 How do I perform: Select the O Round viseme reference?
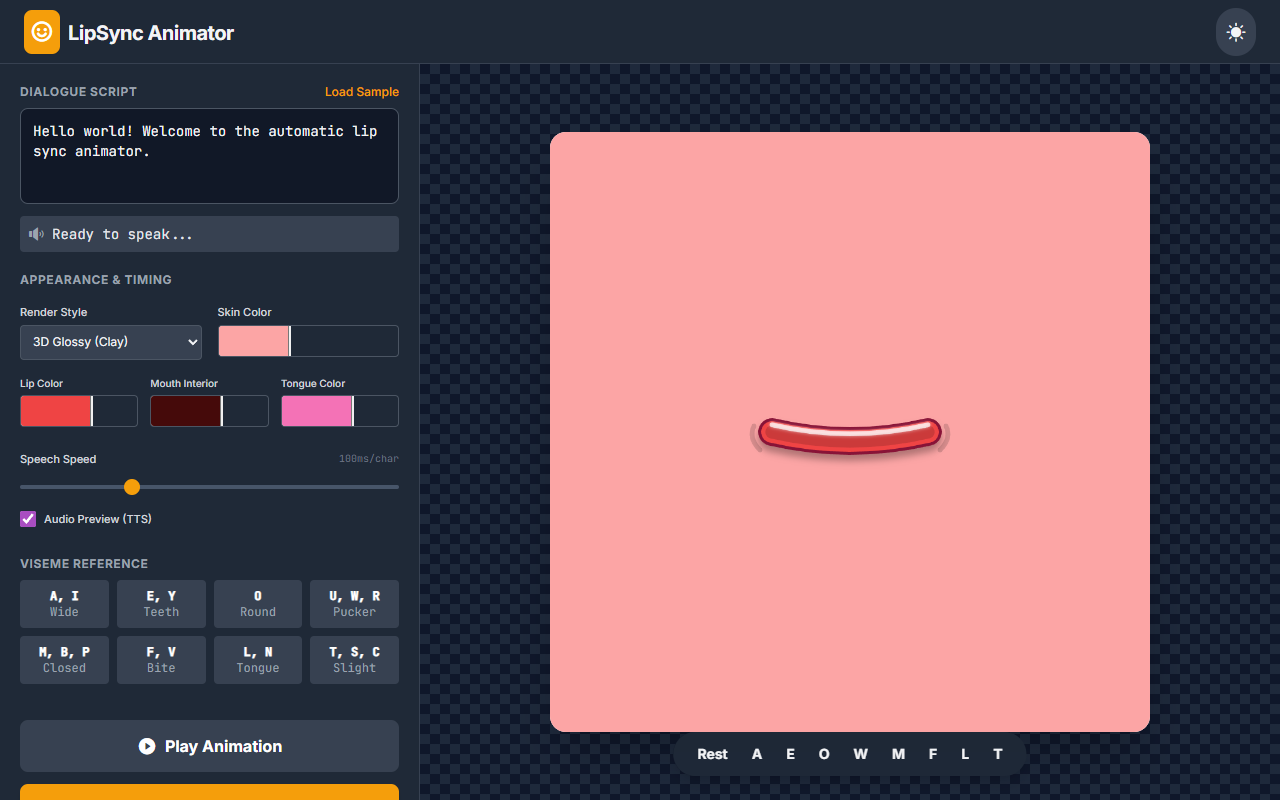257,603
